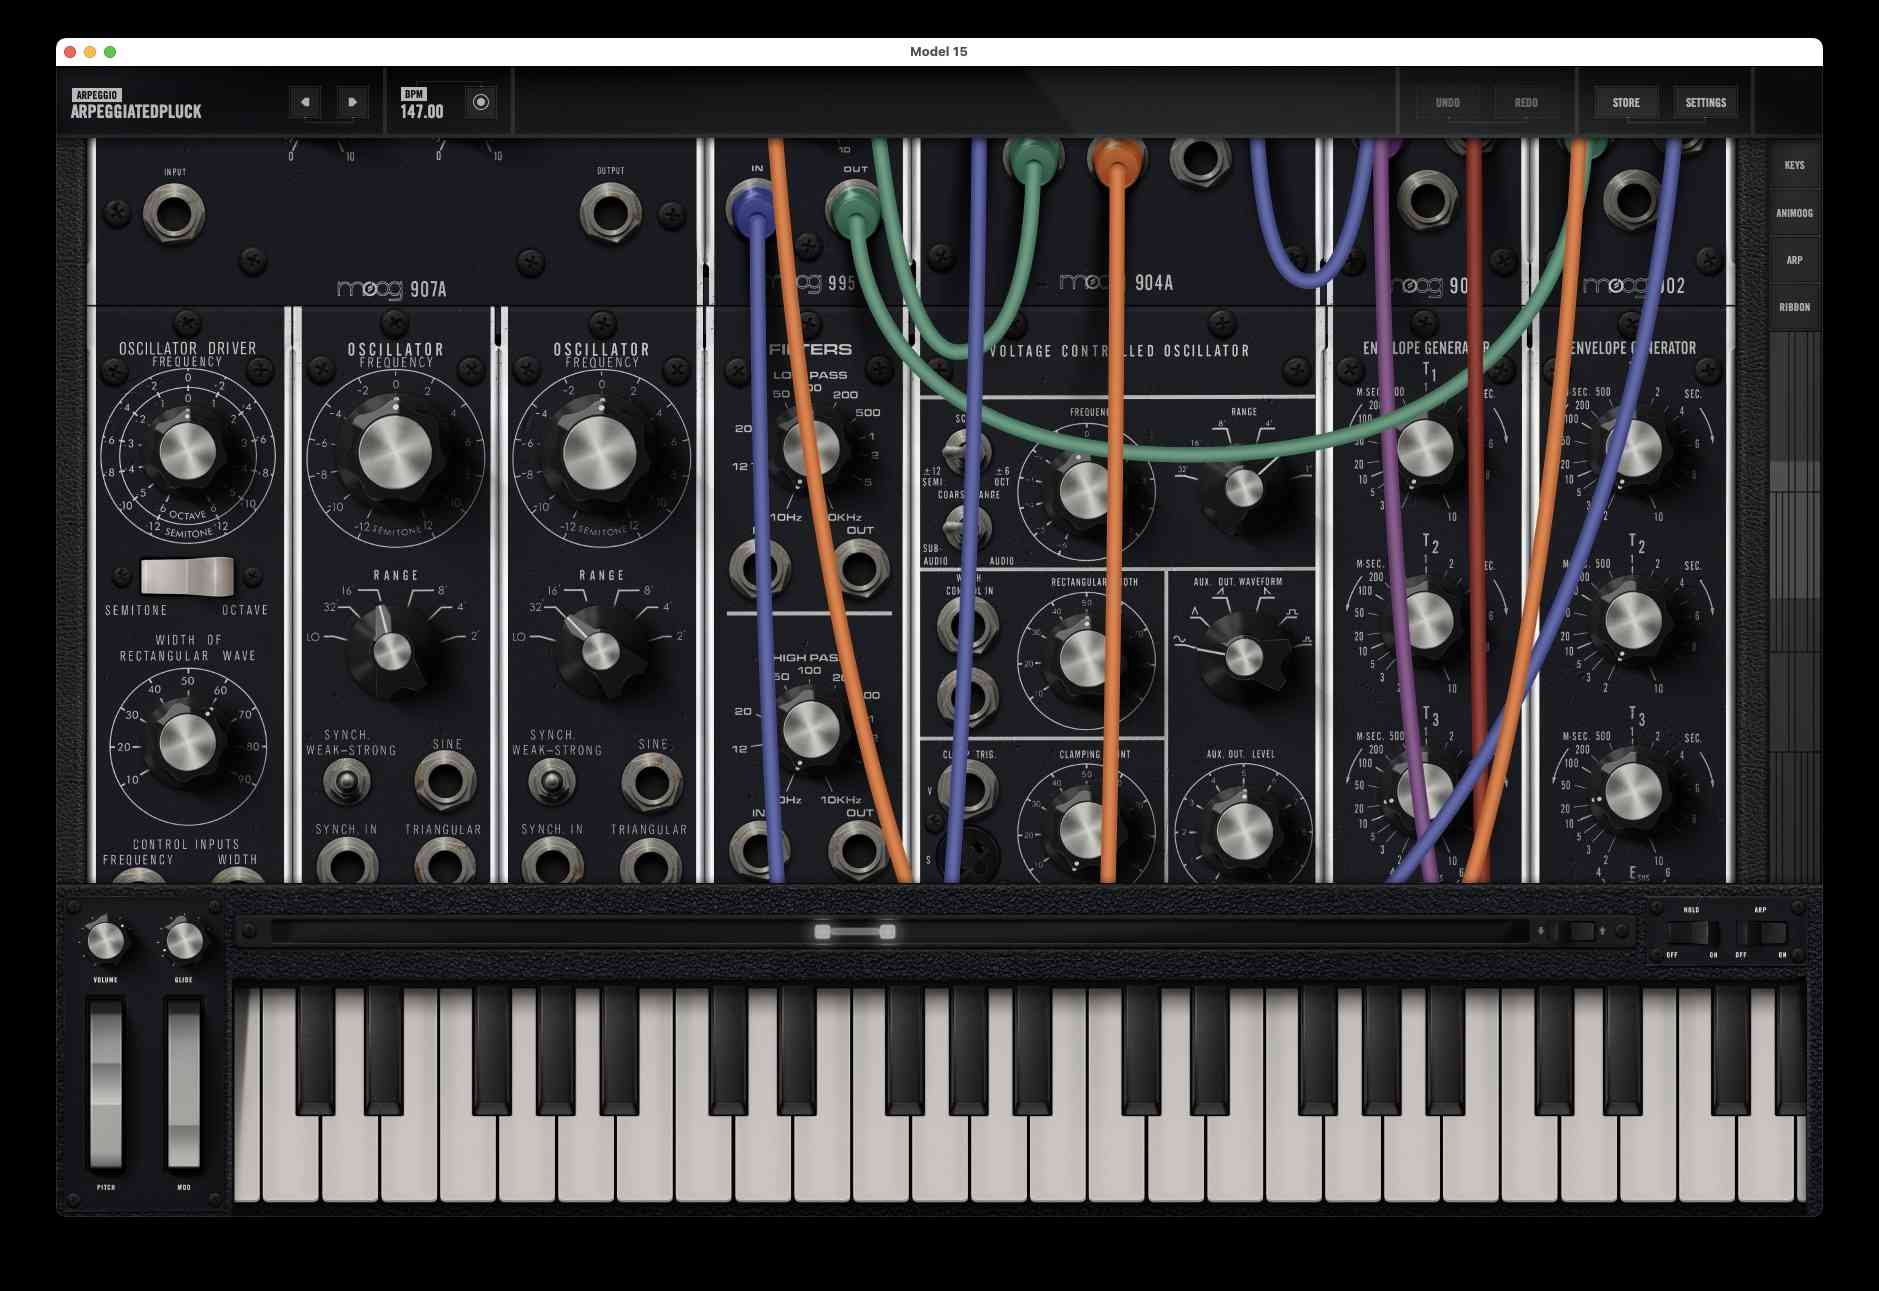Click the left Envelope Generator T1 knob
Image resolution: width=1879 pixels, height=1291 pixels.
1424,448
